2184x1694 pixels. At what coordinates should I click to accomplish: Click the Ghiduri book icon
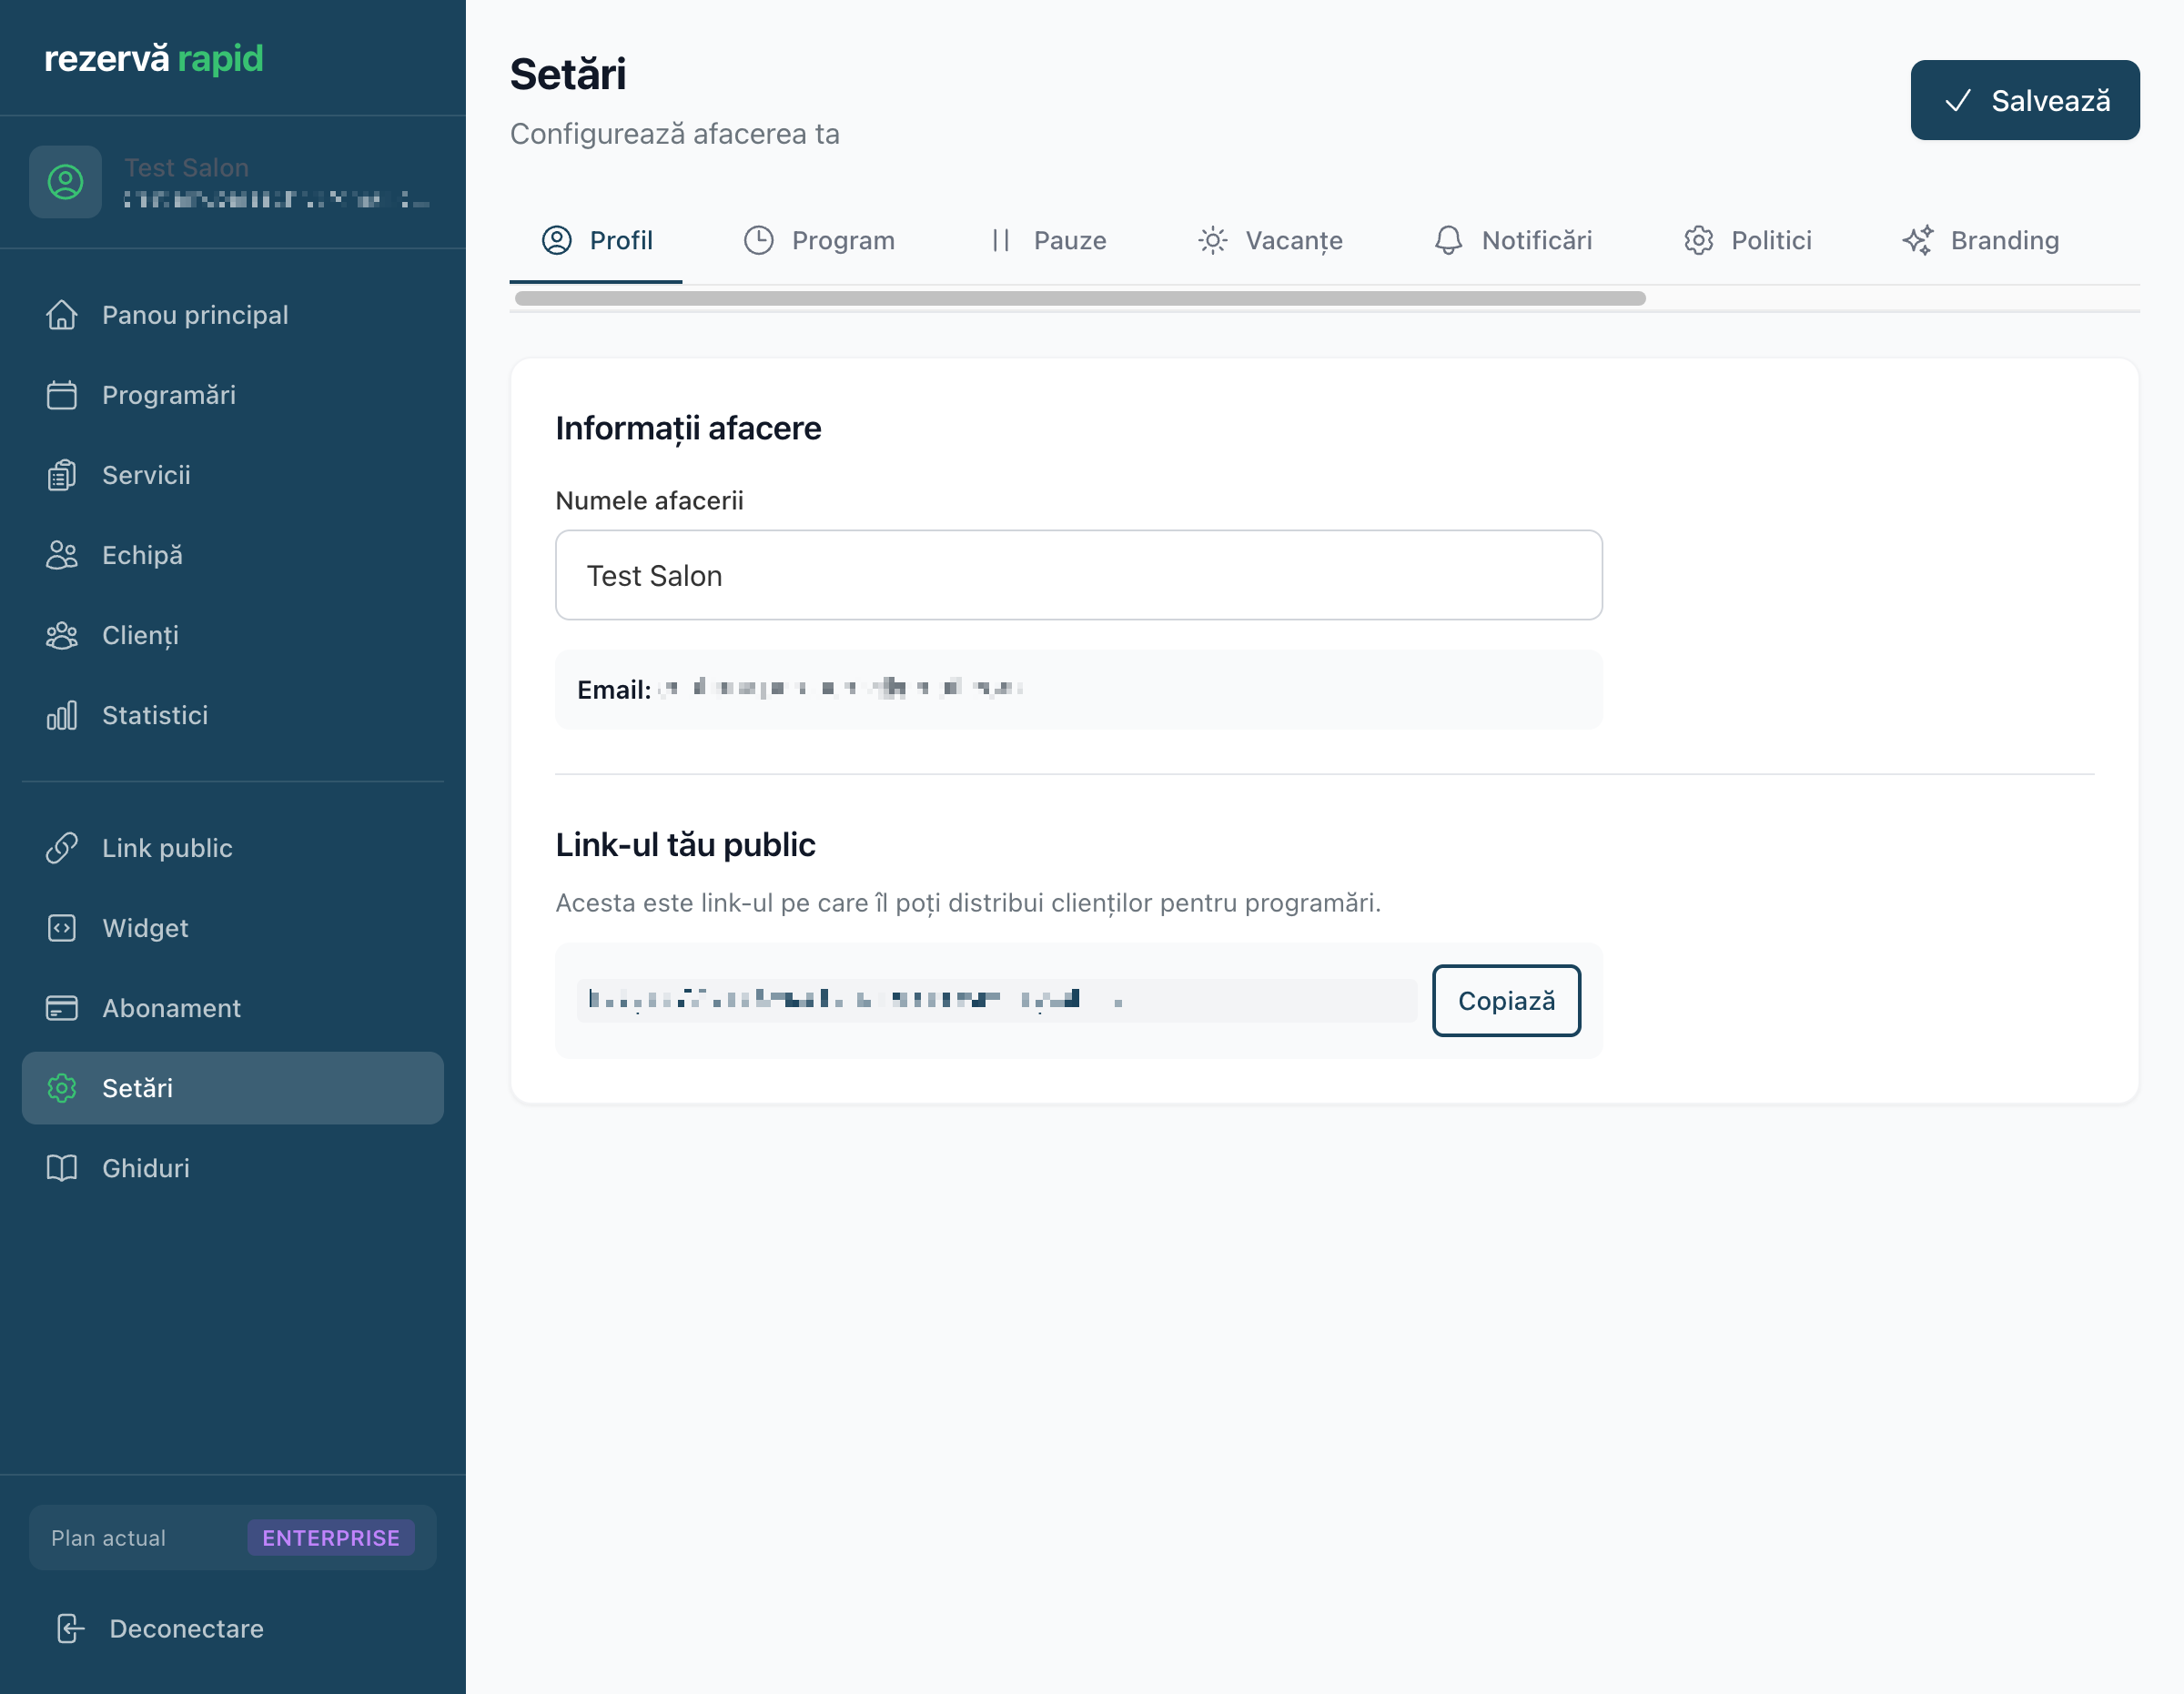click(62, 1168)
